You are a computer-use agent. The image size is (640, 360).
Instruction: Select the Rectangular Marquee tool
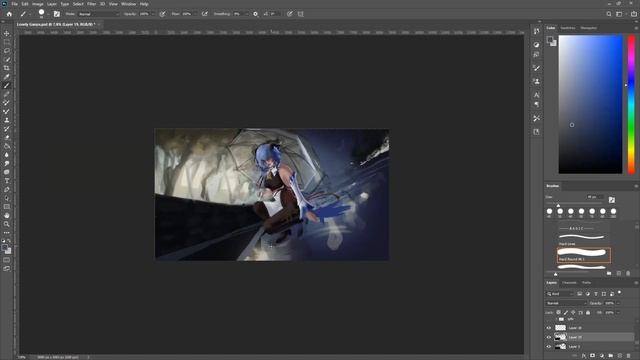(x=7, y=42)
